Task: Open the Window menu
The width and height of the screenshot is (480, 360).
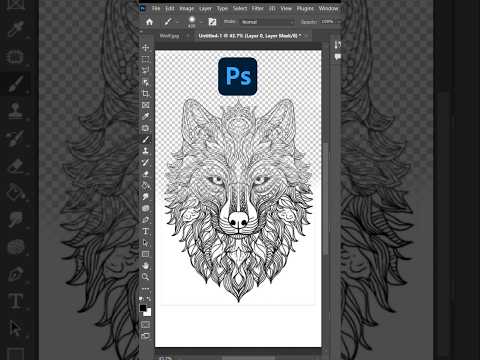Action: (328, 8)
